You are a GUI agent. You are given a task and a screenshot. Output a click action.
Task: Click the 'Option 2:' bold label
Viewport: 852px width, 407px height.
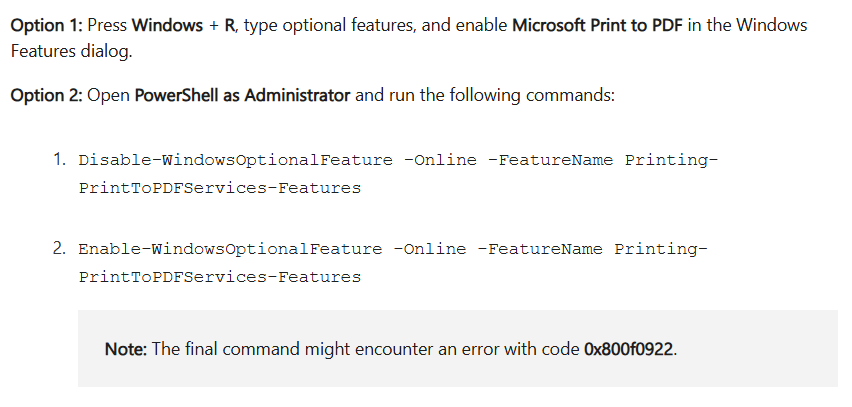pyautogui.click(x=47, y=95)
